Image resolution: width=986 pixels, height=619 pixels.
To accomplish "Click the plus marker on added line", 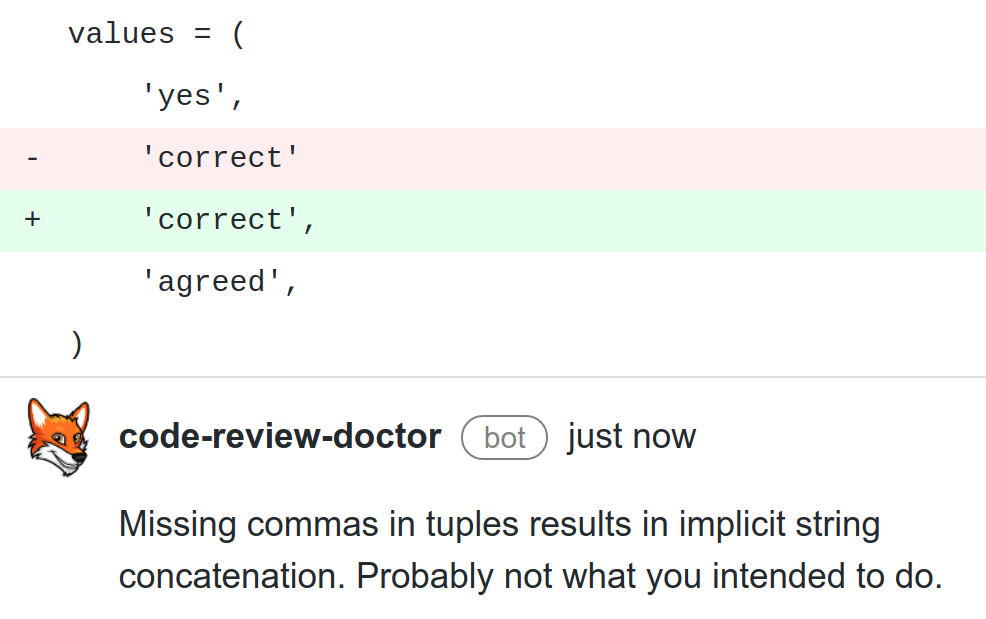I will click(33, 220).
